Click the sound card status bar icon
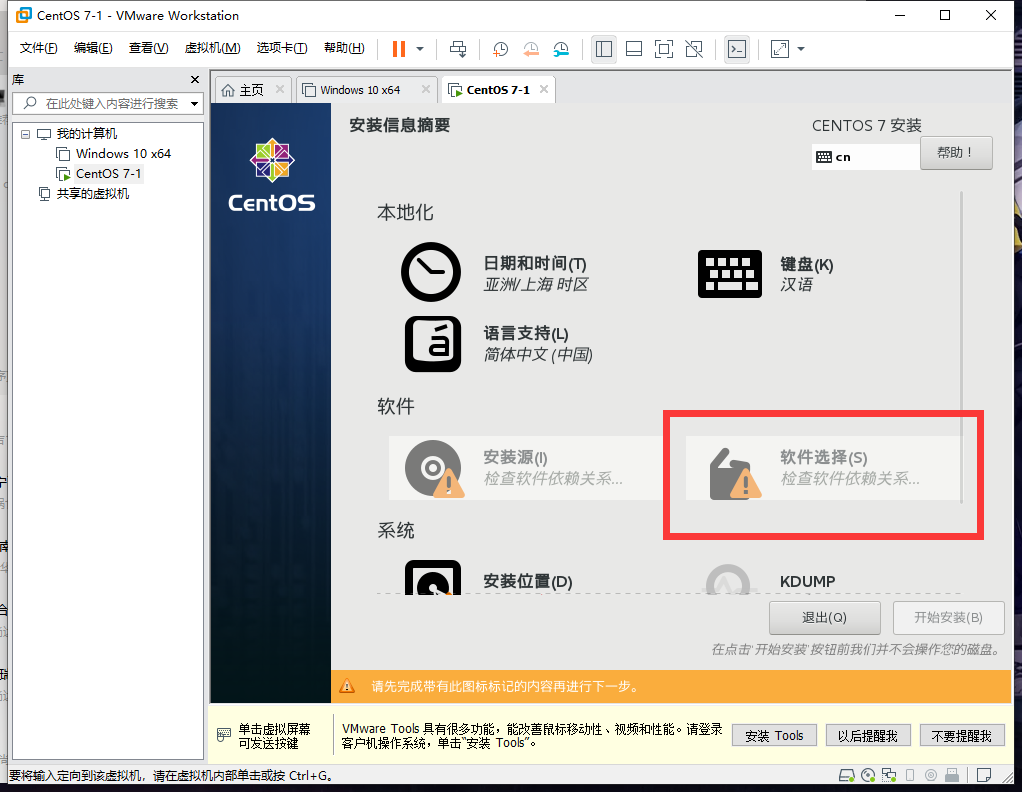Screen dimensions: 1022x792 click(931, 775)
